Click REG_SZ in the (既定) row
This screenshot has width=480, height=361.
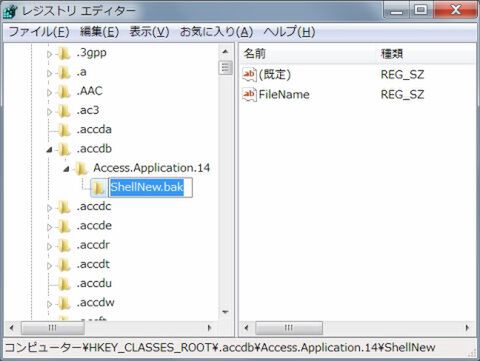pos(402,75)
